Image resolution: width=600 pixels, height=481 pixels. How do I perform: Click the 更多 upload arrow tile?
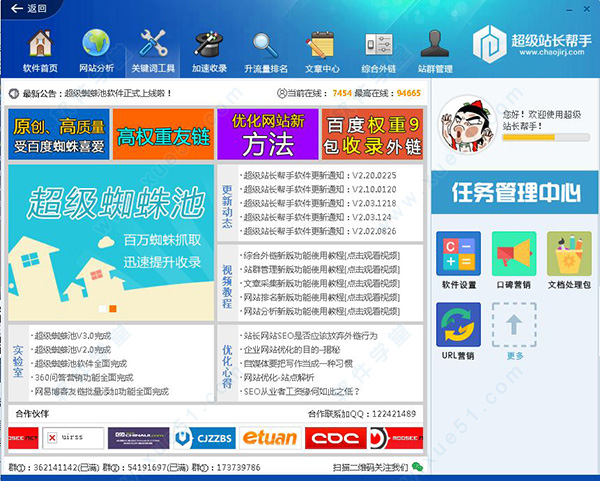coord(514,324)
